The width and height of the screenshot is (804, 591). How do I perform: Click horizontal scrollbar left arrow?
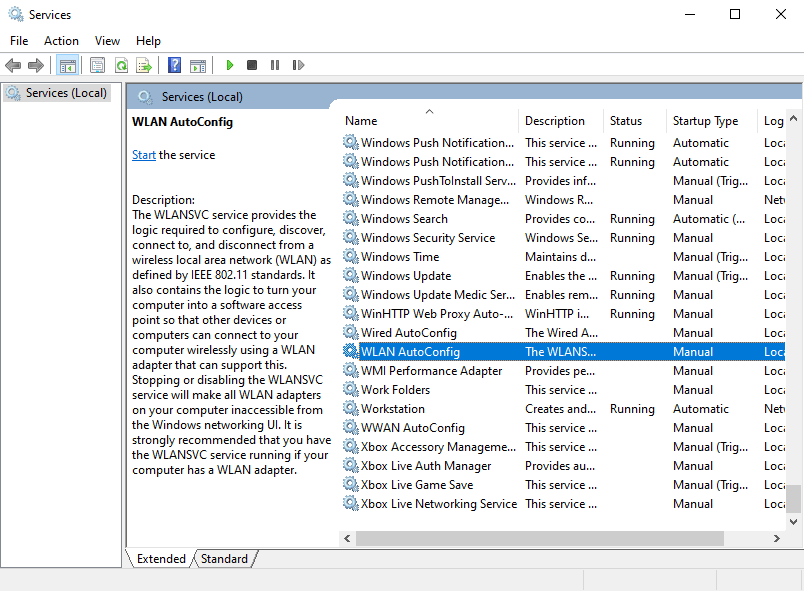(x=347, y=538)
